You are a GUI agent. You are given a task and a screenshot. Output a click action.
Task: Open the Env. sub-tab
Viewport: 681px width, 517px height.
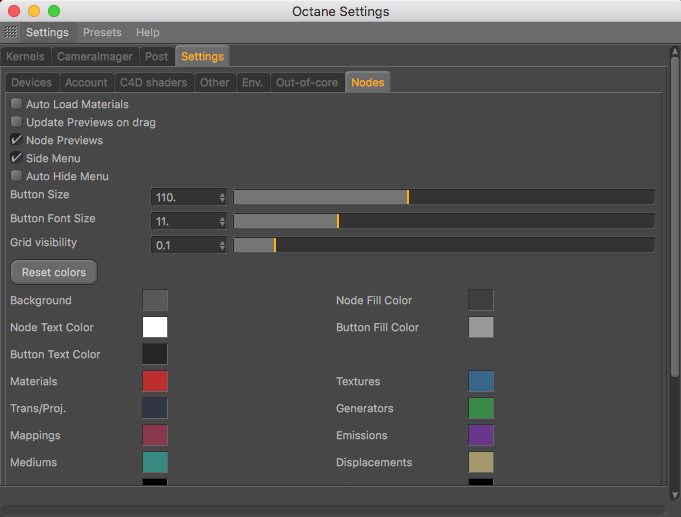coord(252,83)
